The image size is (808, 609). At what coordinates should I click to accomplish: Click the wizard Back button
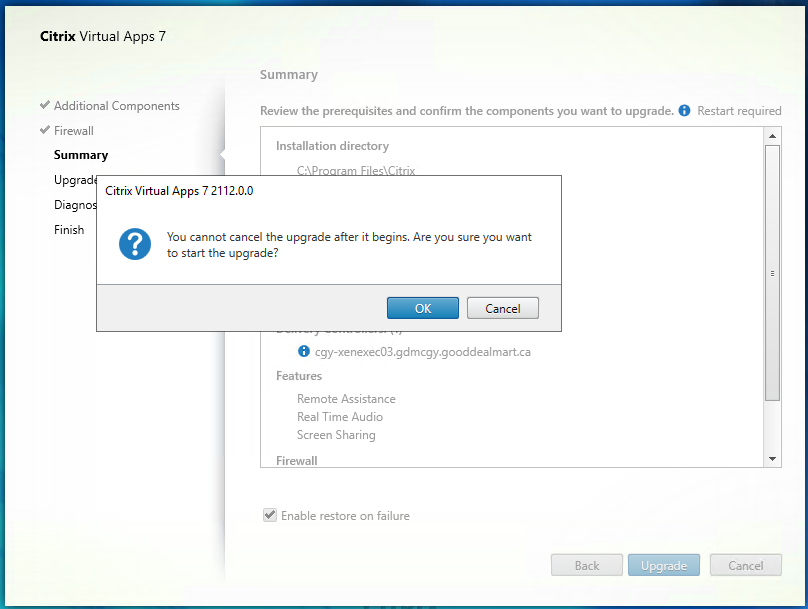[586, 565]
